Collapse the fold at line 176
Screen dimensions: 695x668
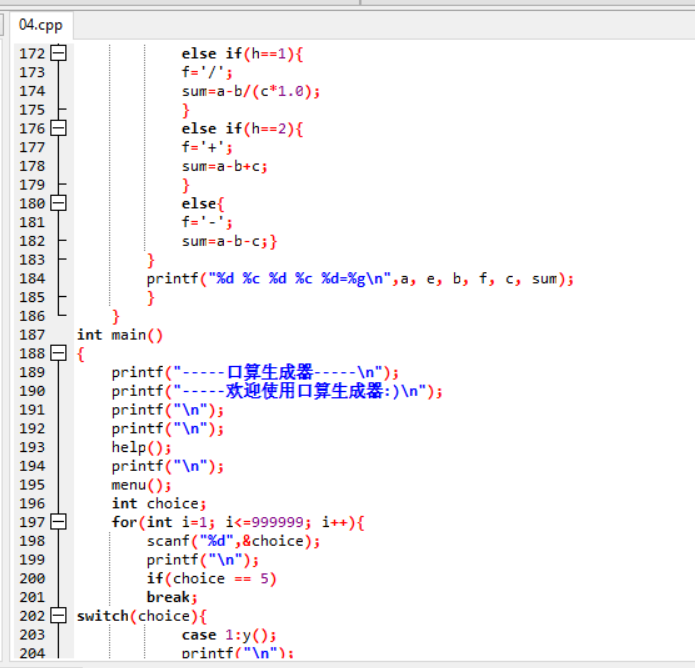point(58,128)
